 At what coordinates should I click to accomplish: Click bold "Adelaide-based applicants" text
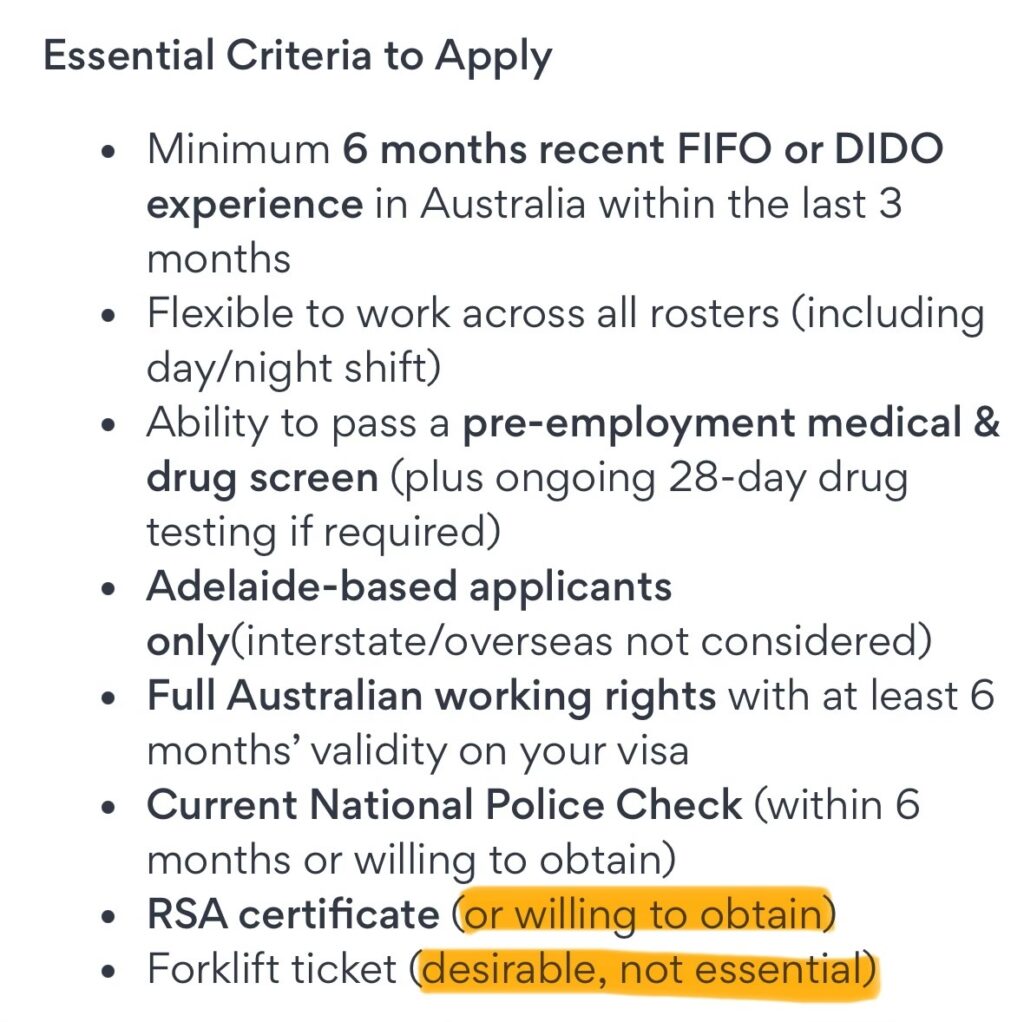(409, 586)
